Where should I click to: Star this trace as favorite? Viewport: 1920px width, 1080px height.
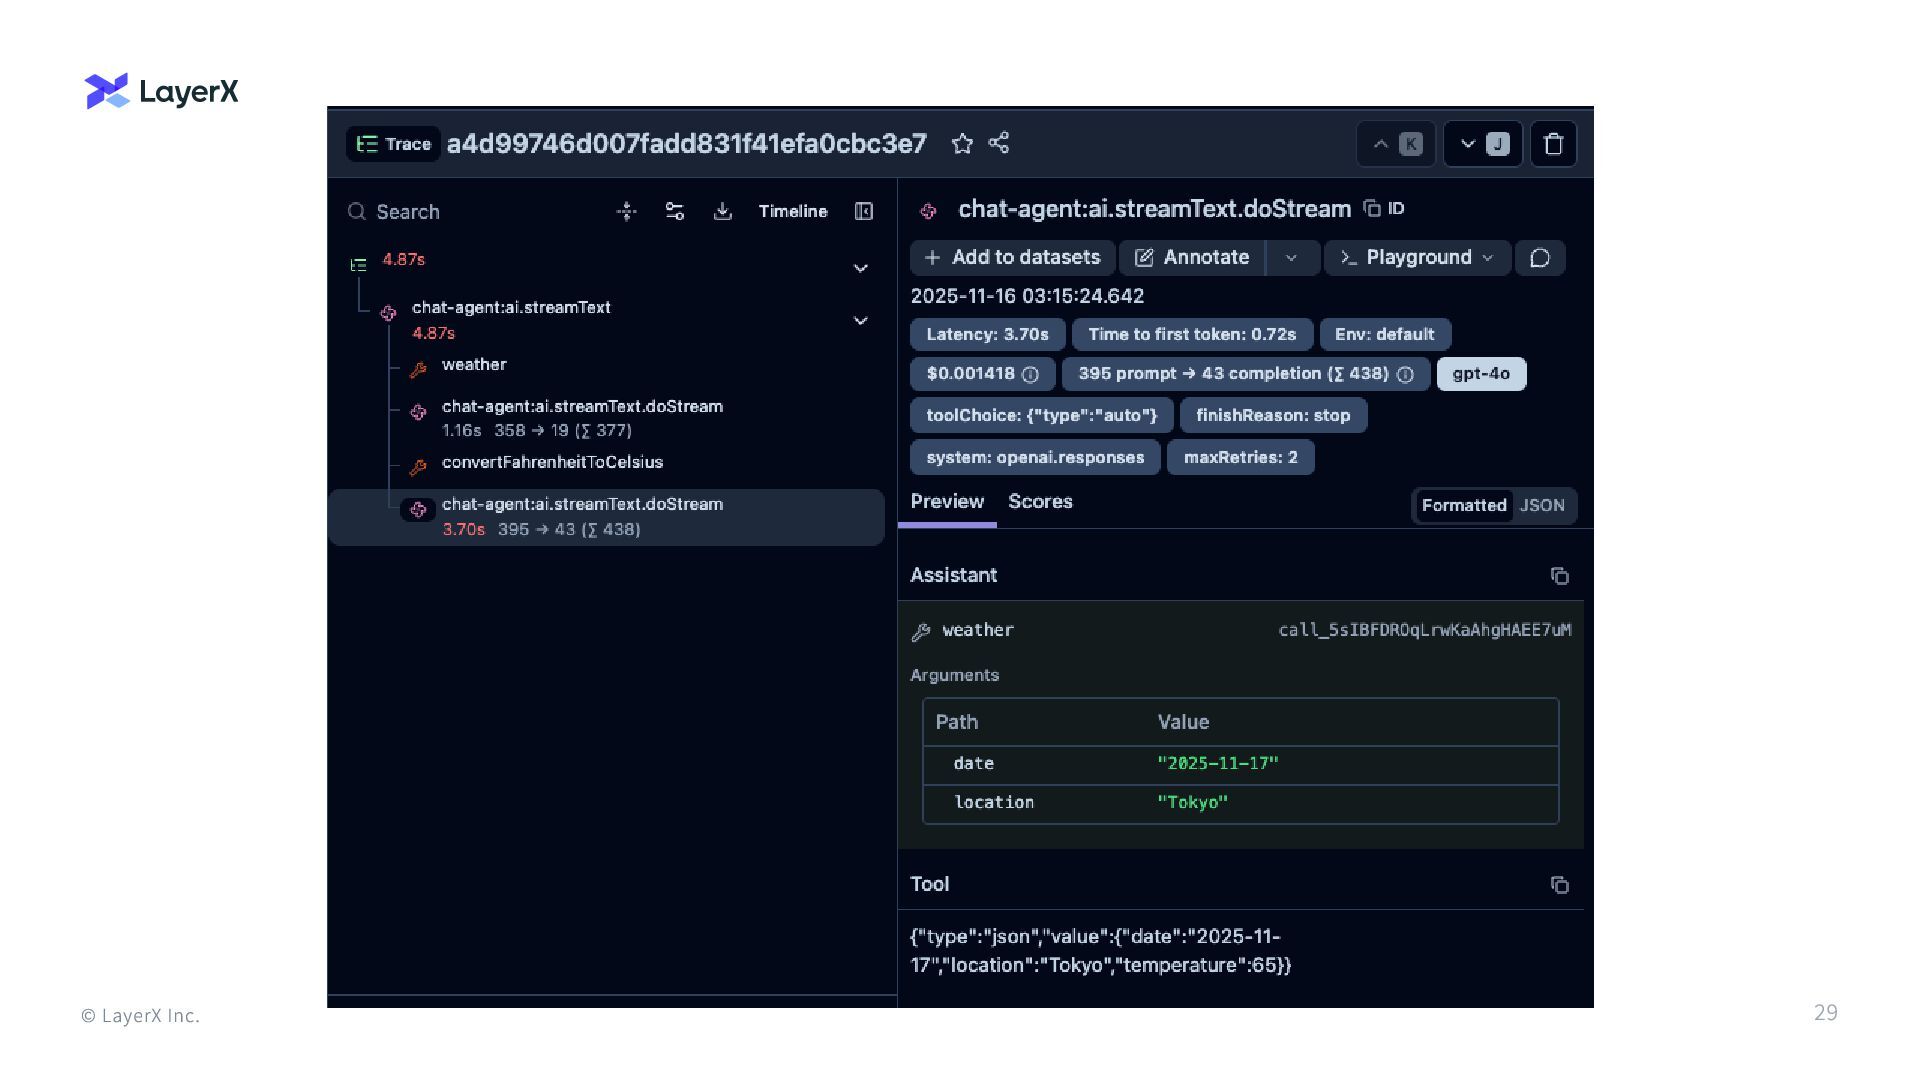pos(962,144)
